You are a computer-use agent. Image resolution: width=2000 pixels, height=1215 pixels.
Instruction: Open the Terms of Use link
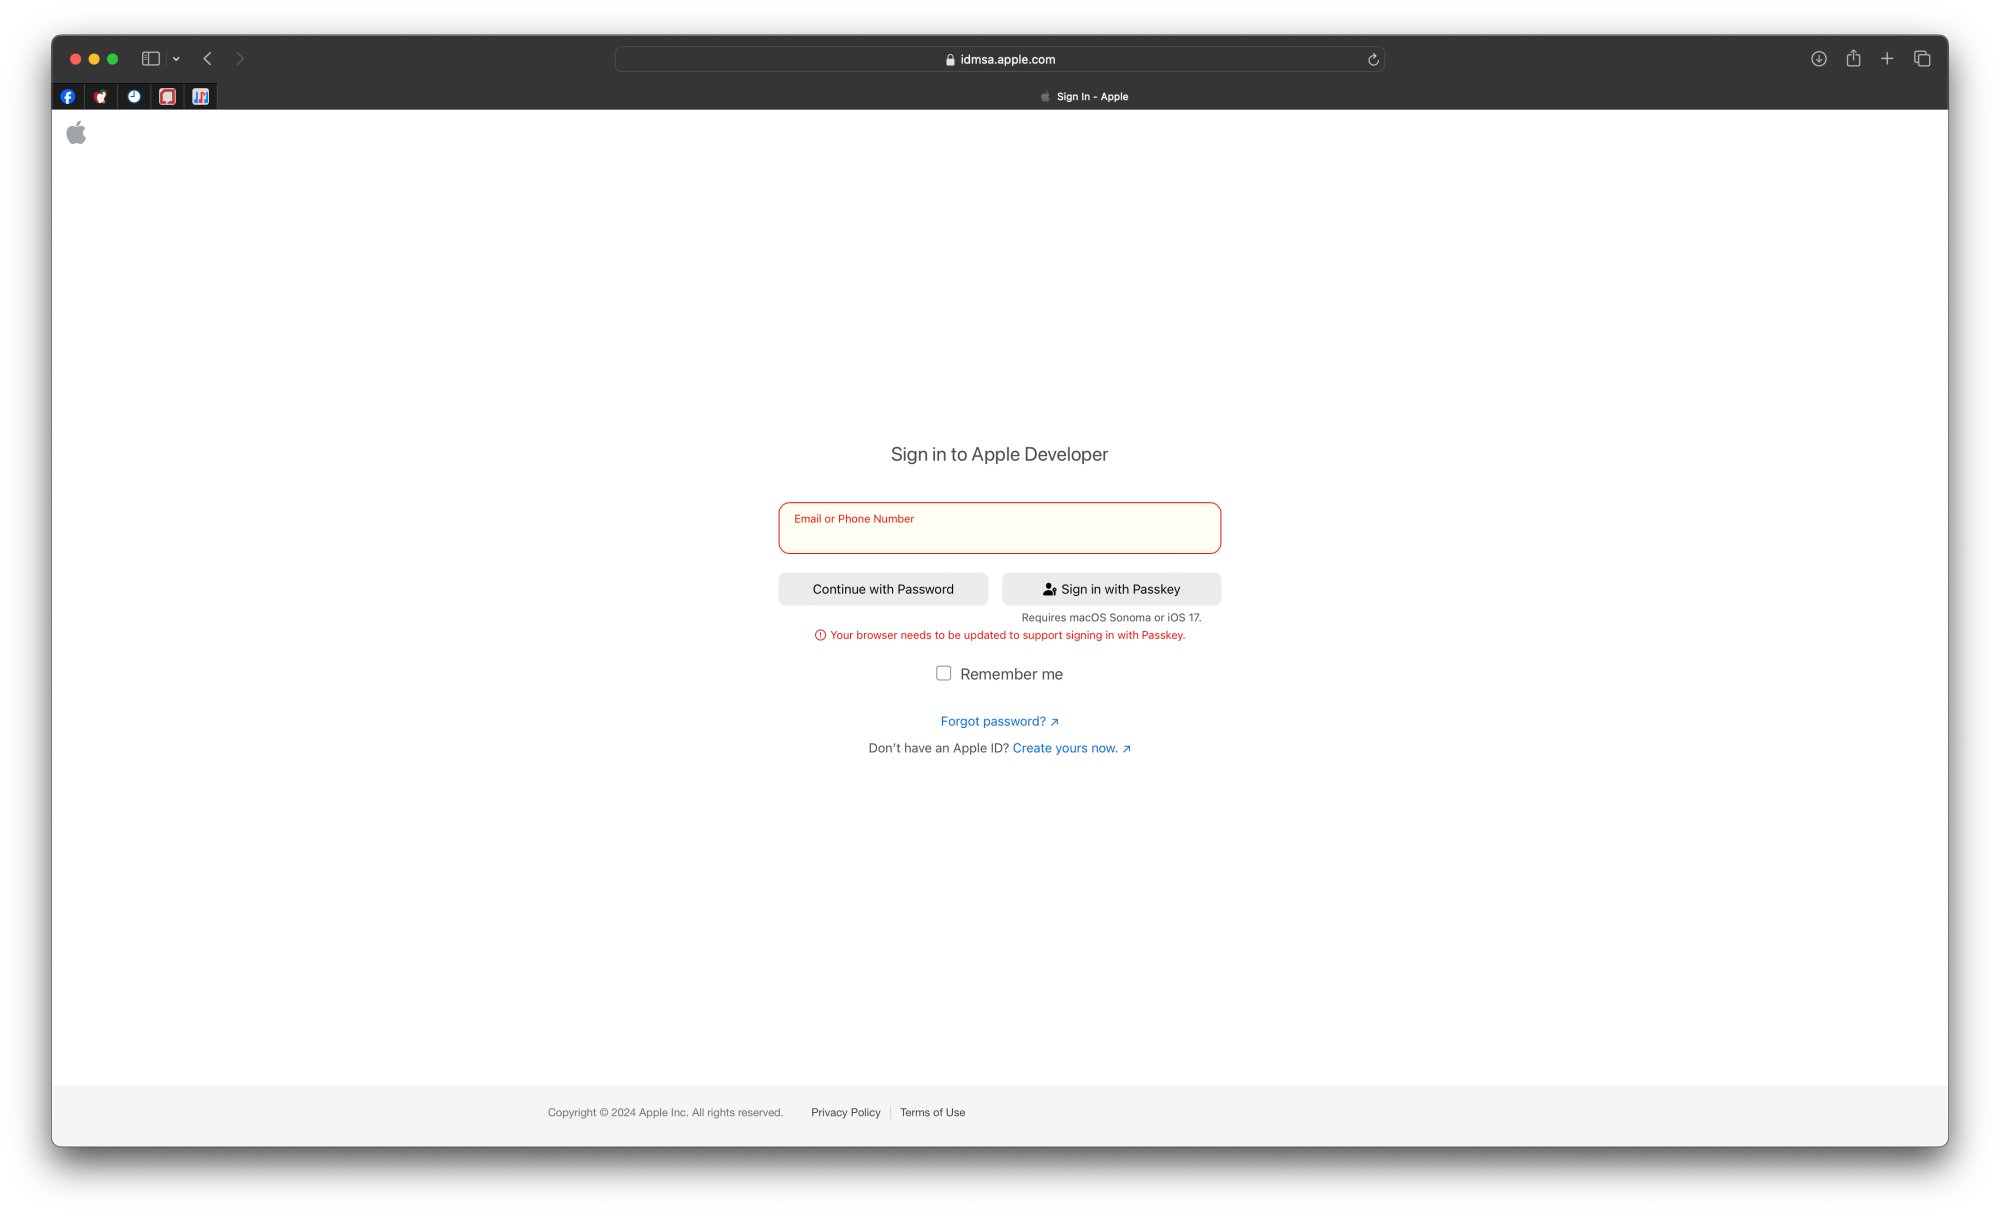tap(932, 1112)
